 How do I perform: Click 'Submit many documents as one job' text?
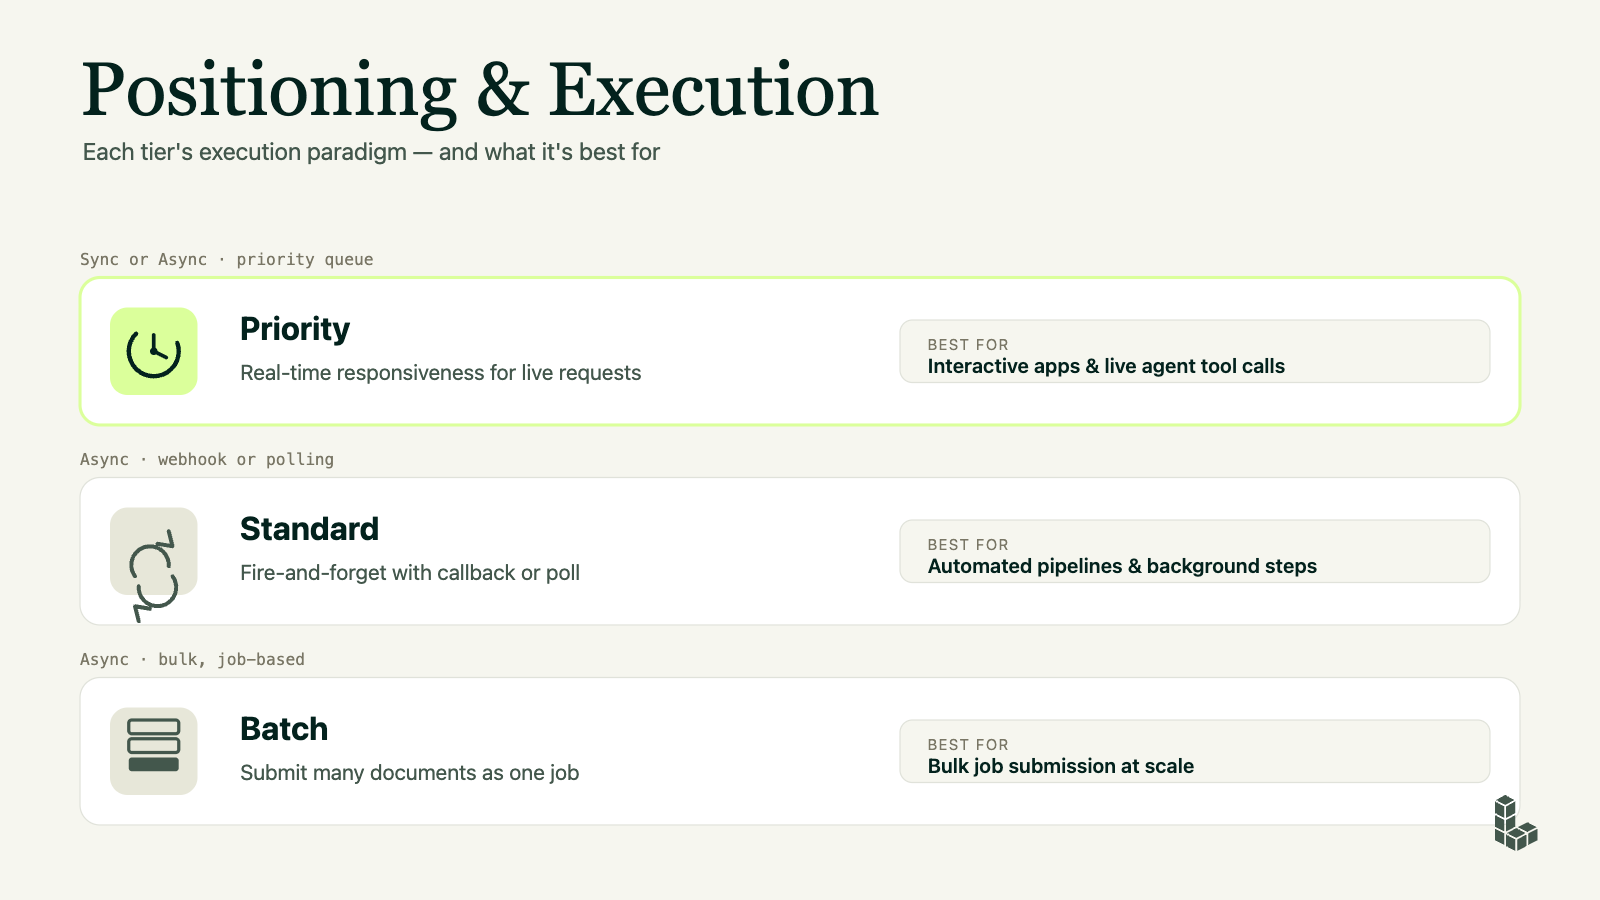point(410,773)
